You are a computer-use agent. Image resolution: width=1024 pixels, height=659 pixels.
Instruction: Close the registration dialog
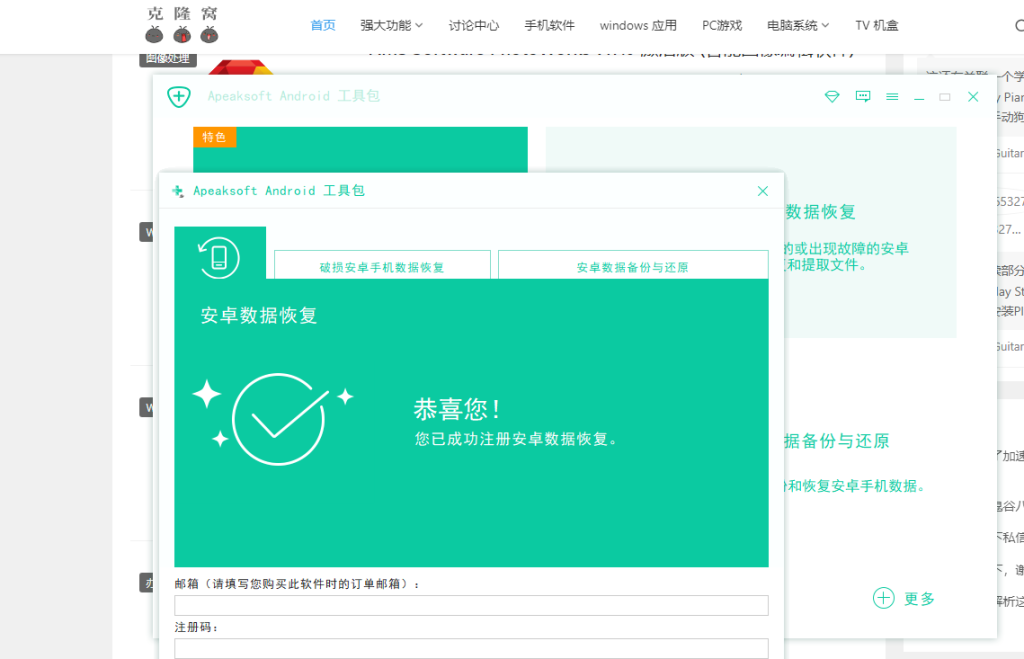(x=763, y=191)
